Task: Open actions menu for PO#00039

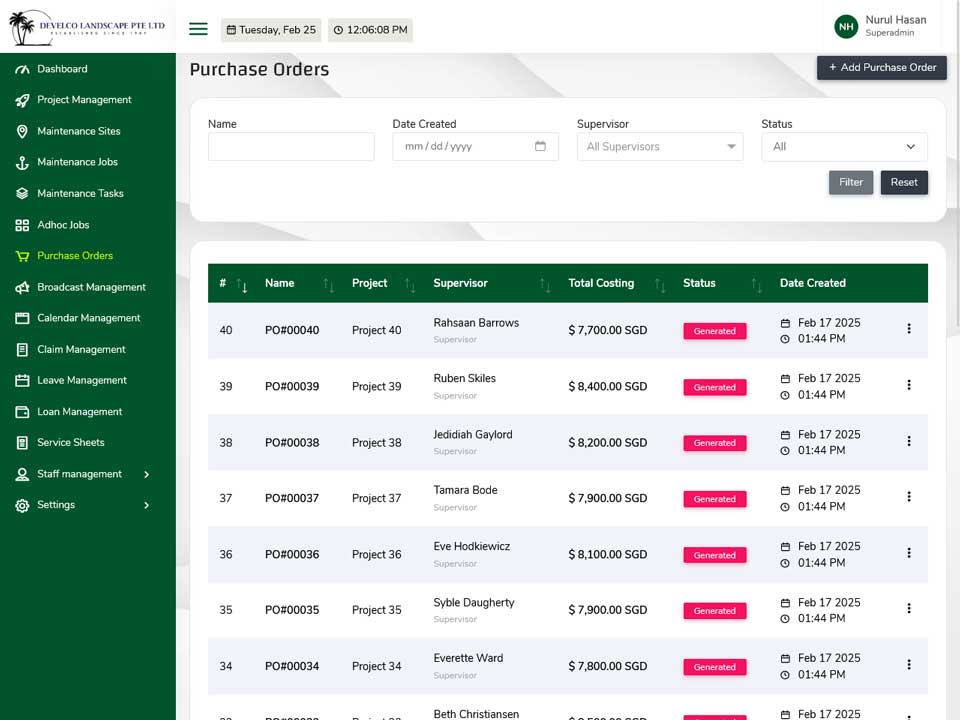Action: click(909, 385)
